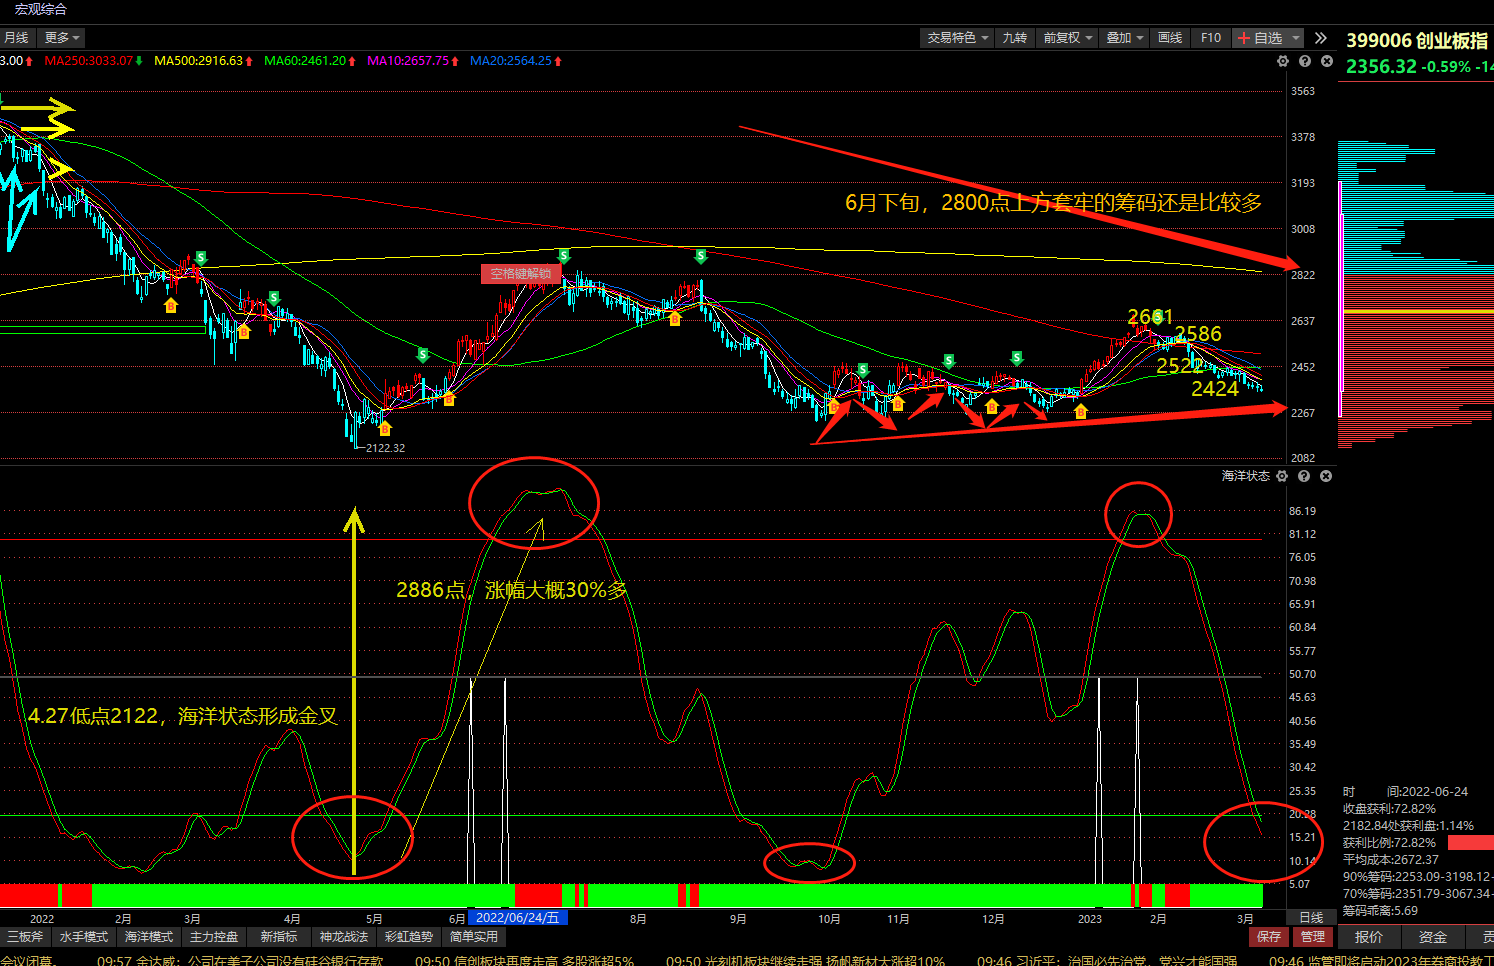The width and height of the screenshot is (1494, 966).
Task: Open 叠加 overlay dropdown
Action: [x=1125, y=38]
